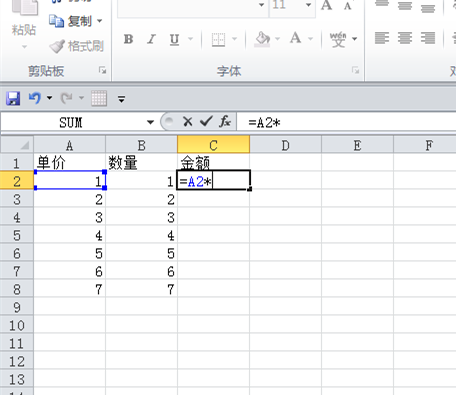456x395 pixels.
Task: Click the Copy (复制) button
Action: click(x=70, y=21)
